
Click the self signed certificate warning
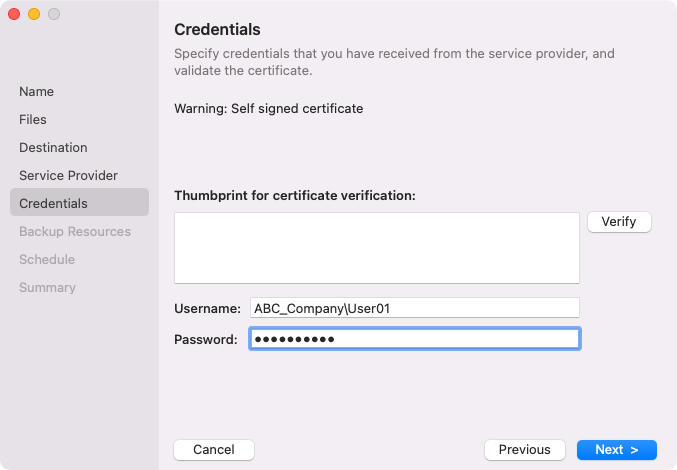coord(268,108)
